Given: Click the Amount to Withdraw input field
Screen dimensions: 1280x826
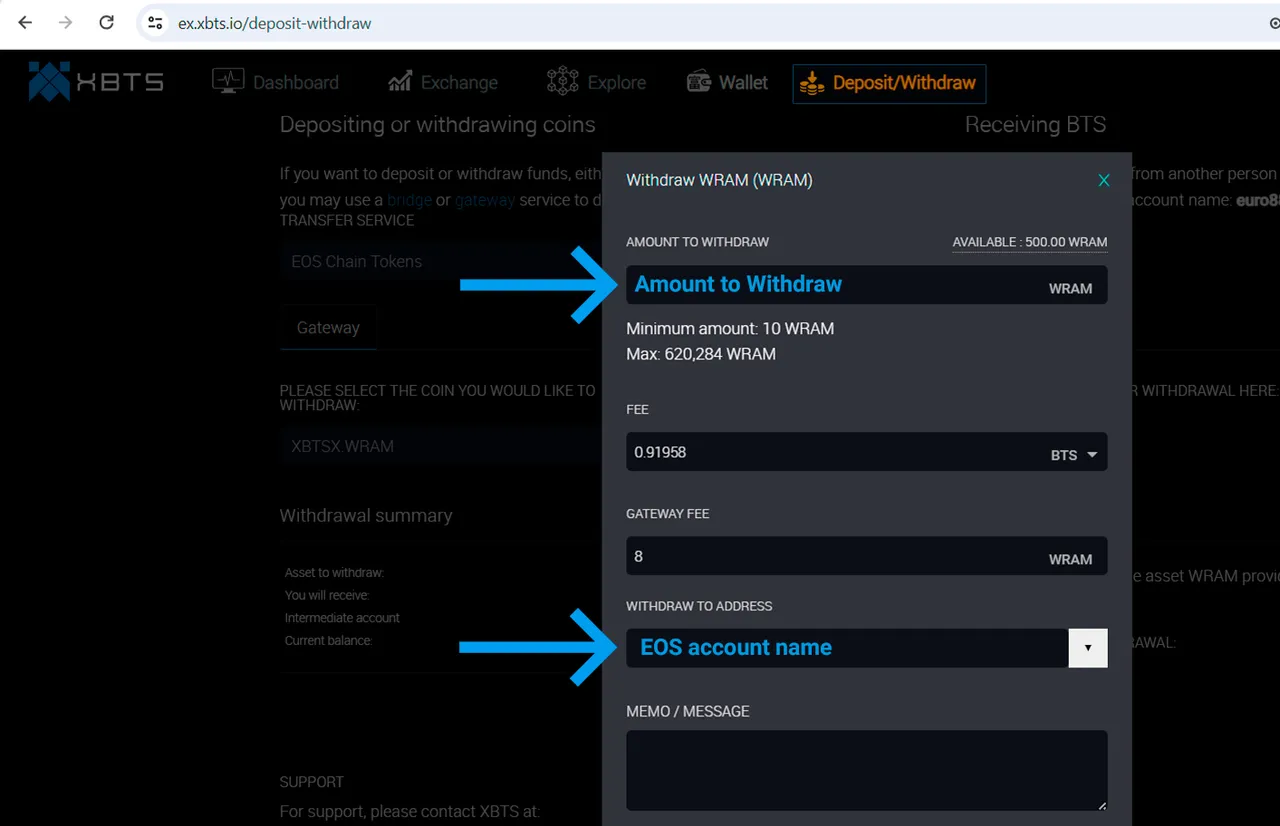Looking at the screenshot, I should tap(866, 285).
